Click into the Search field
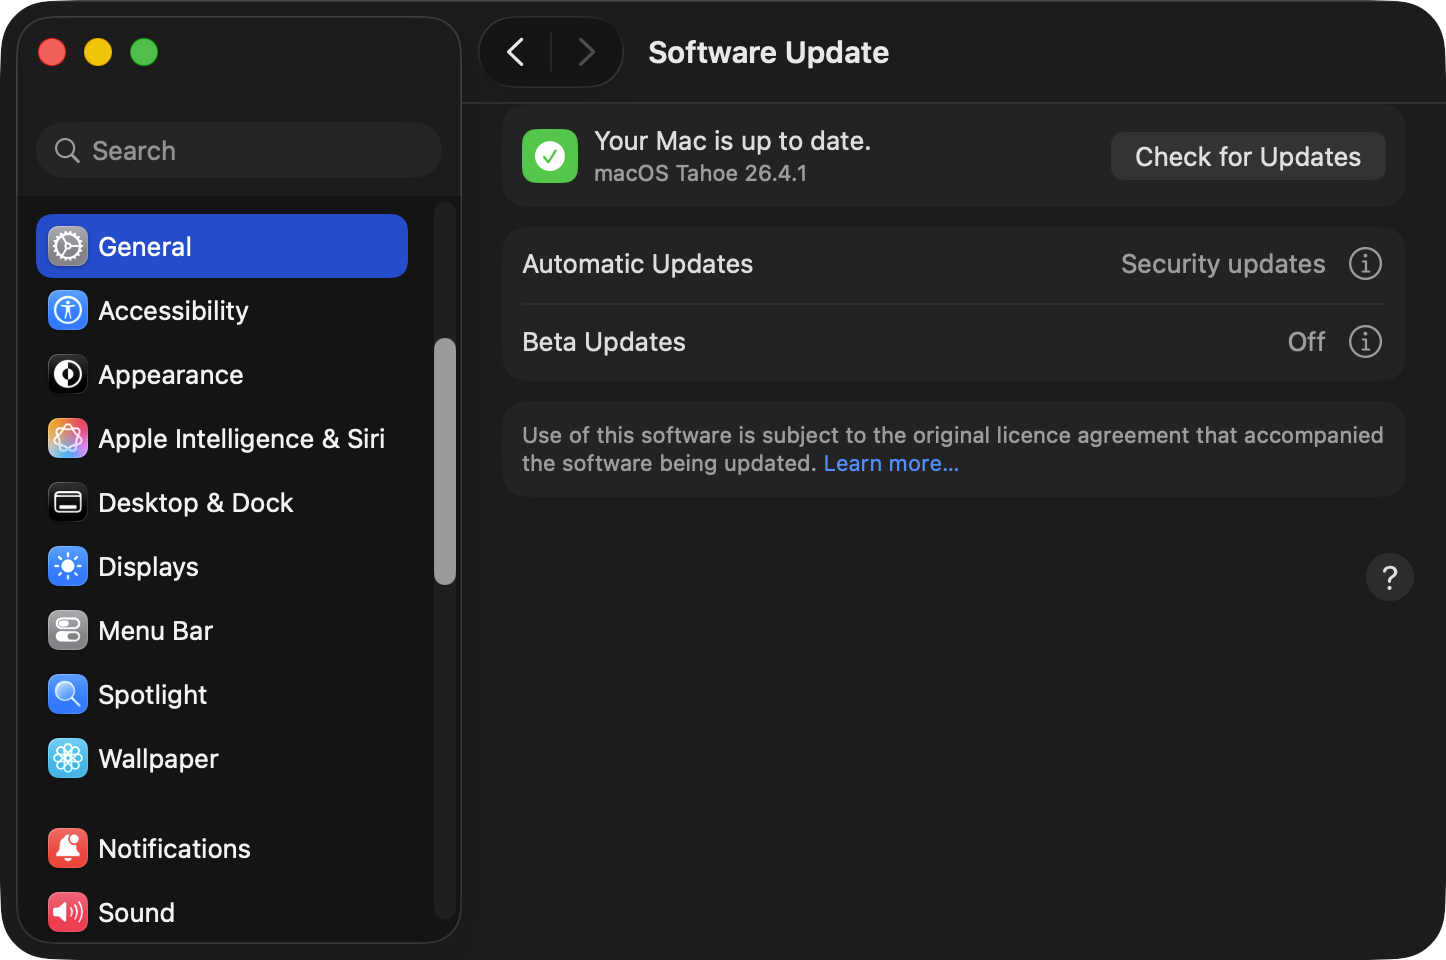This screenshot has height=960, width=1446. tap(239, 150)
